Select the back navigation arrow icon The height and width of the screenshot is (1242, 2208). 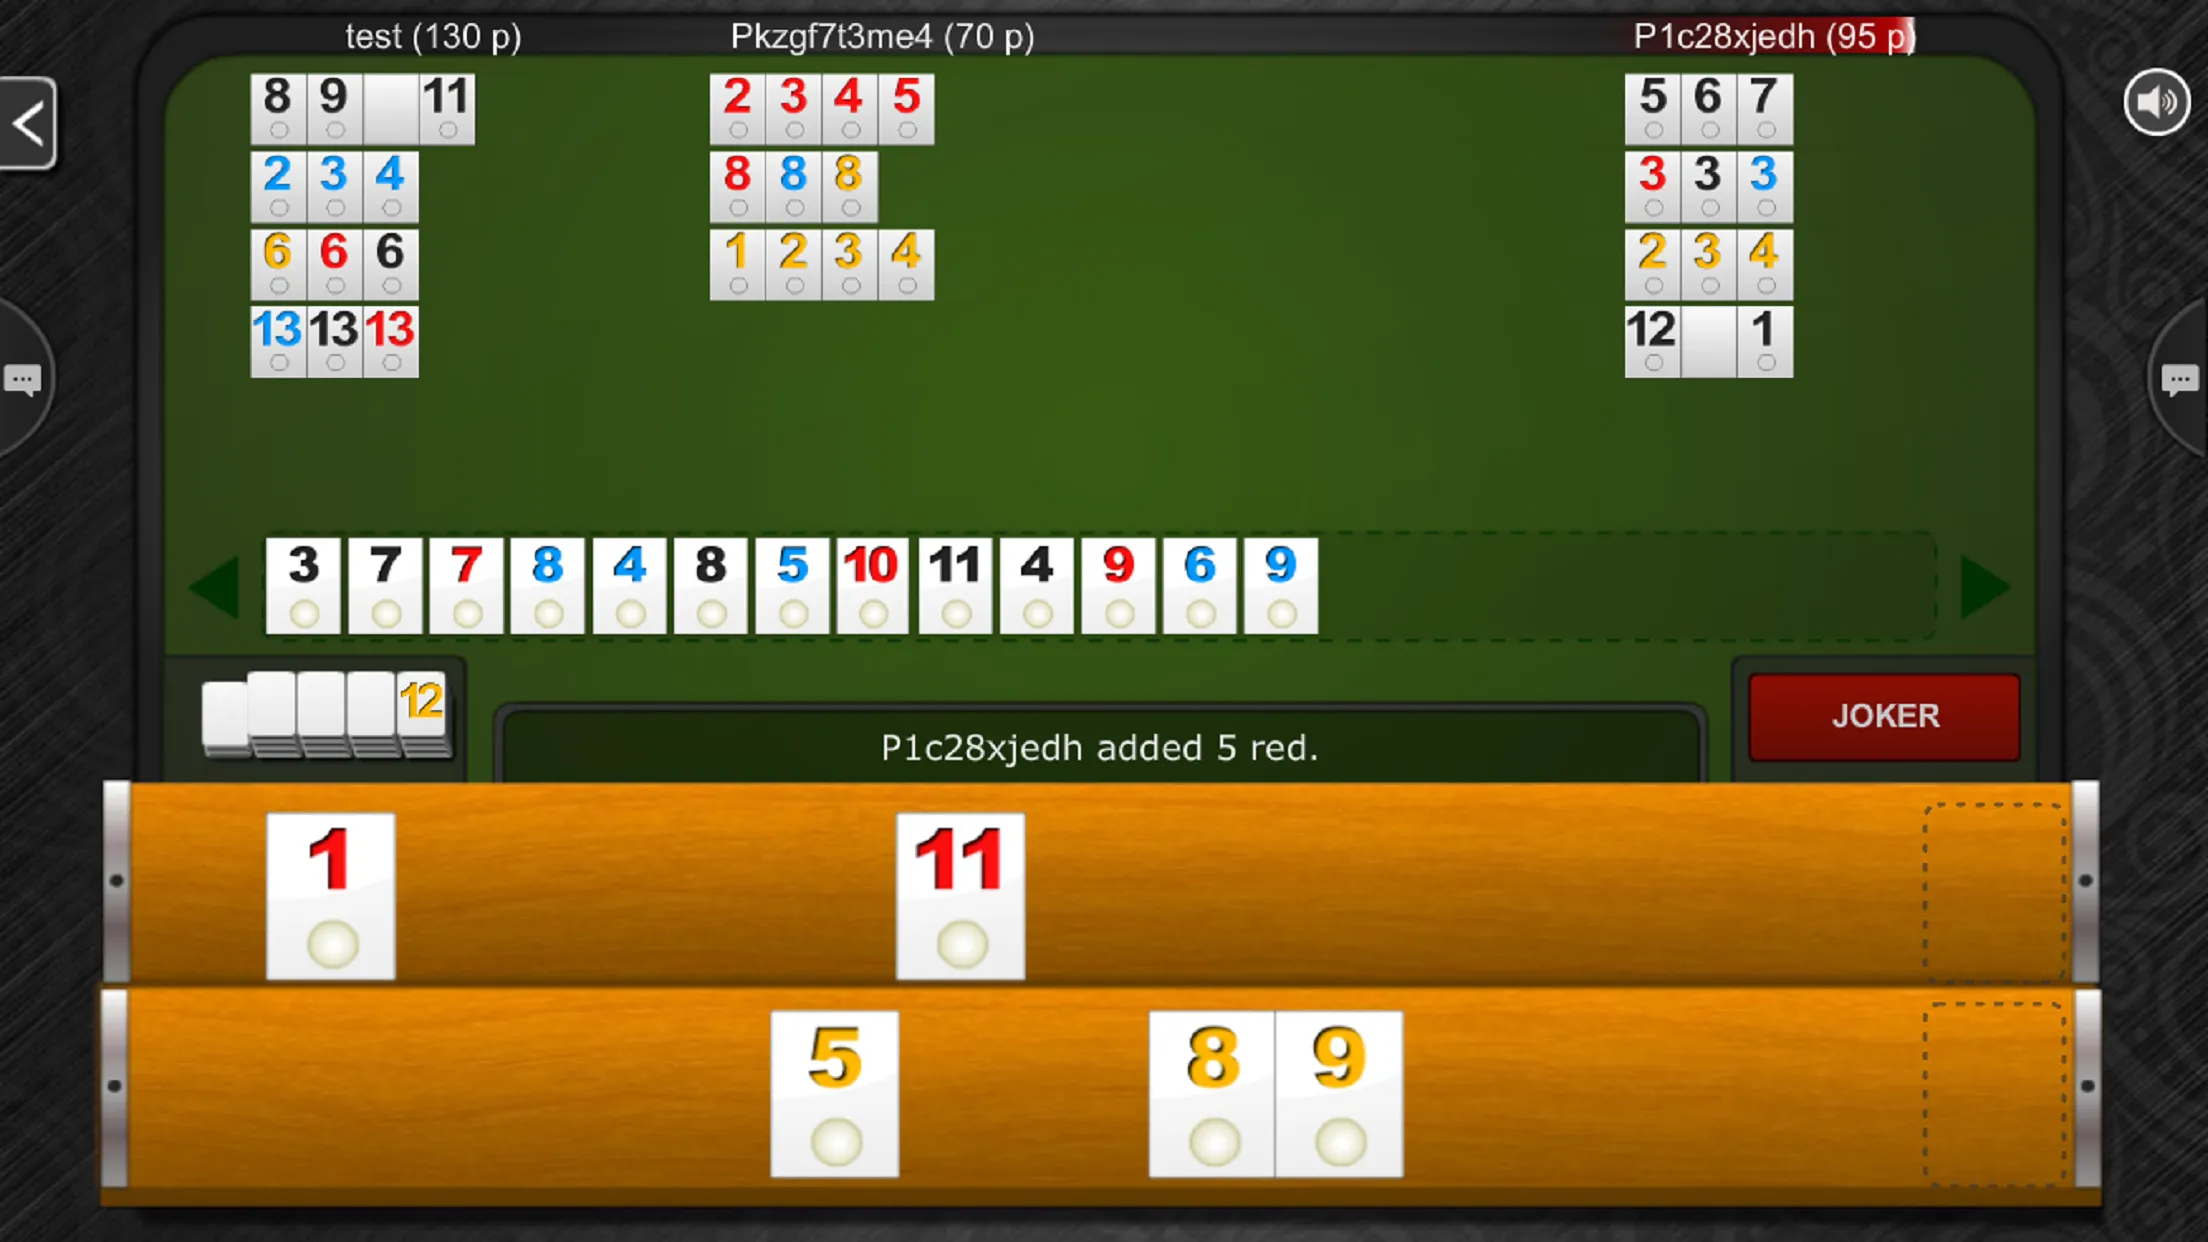pos(27,124)
